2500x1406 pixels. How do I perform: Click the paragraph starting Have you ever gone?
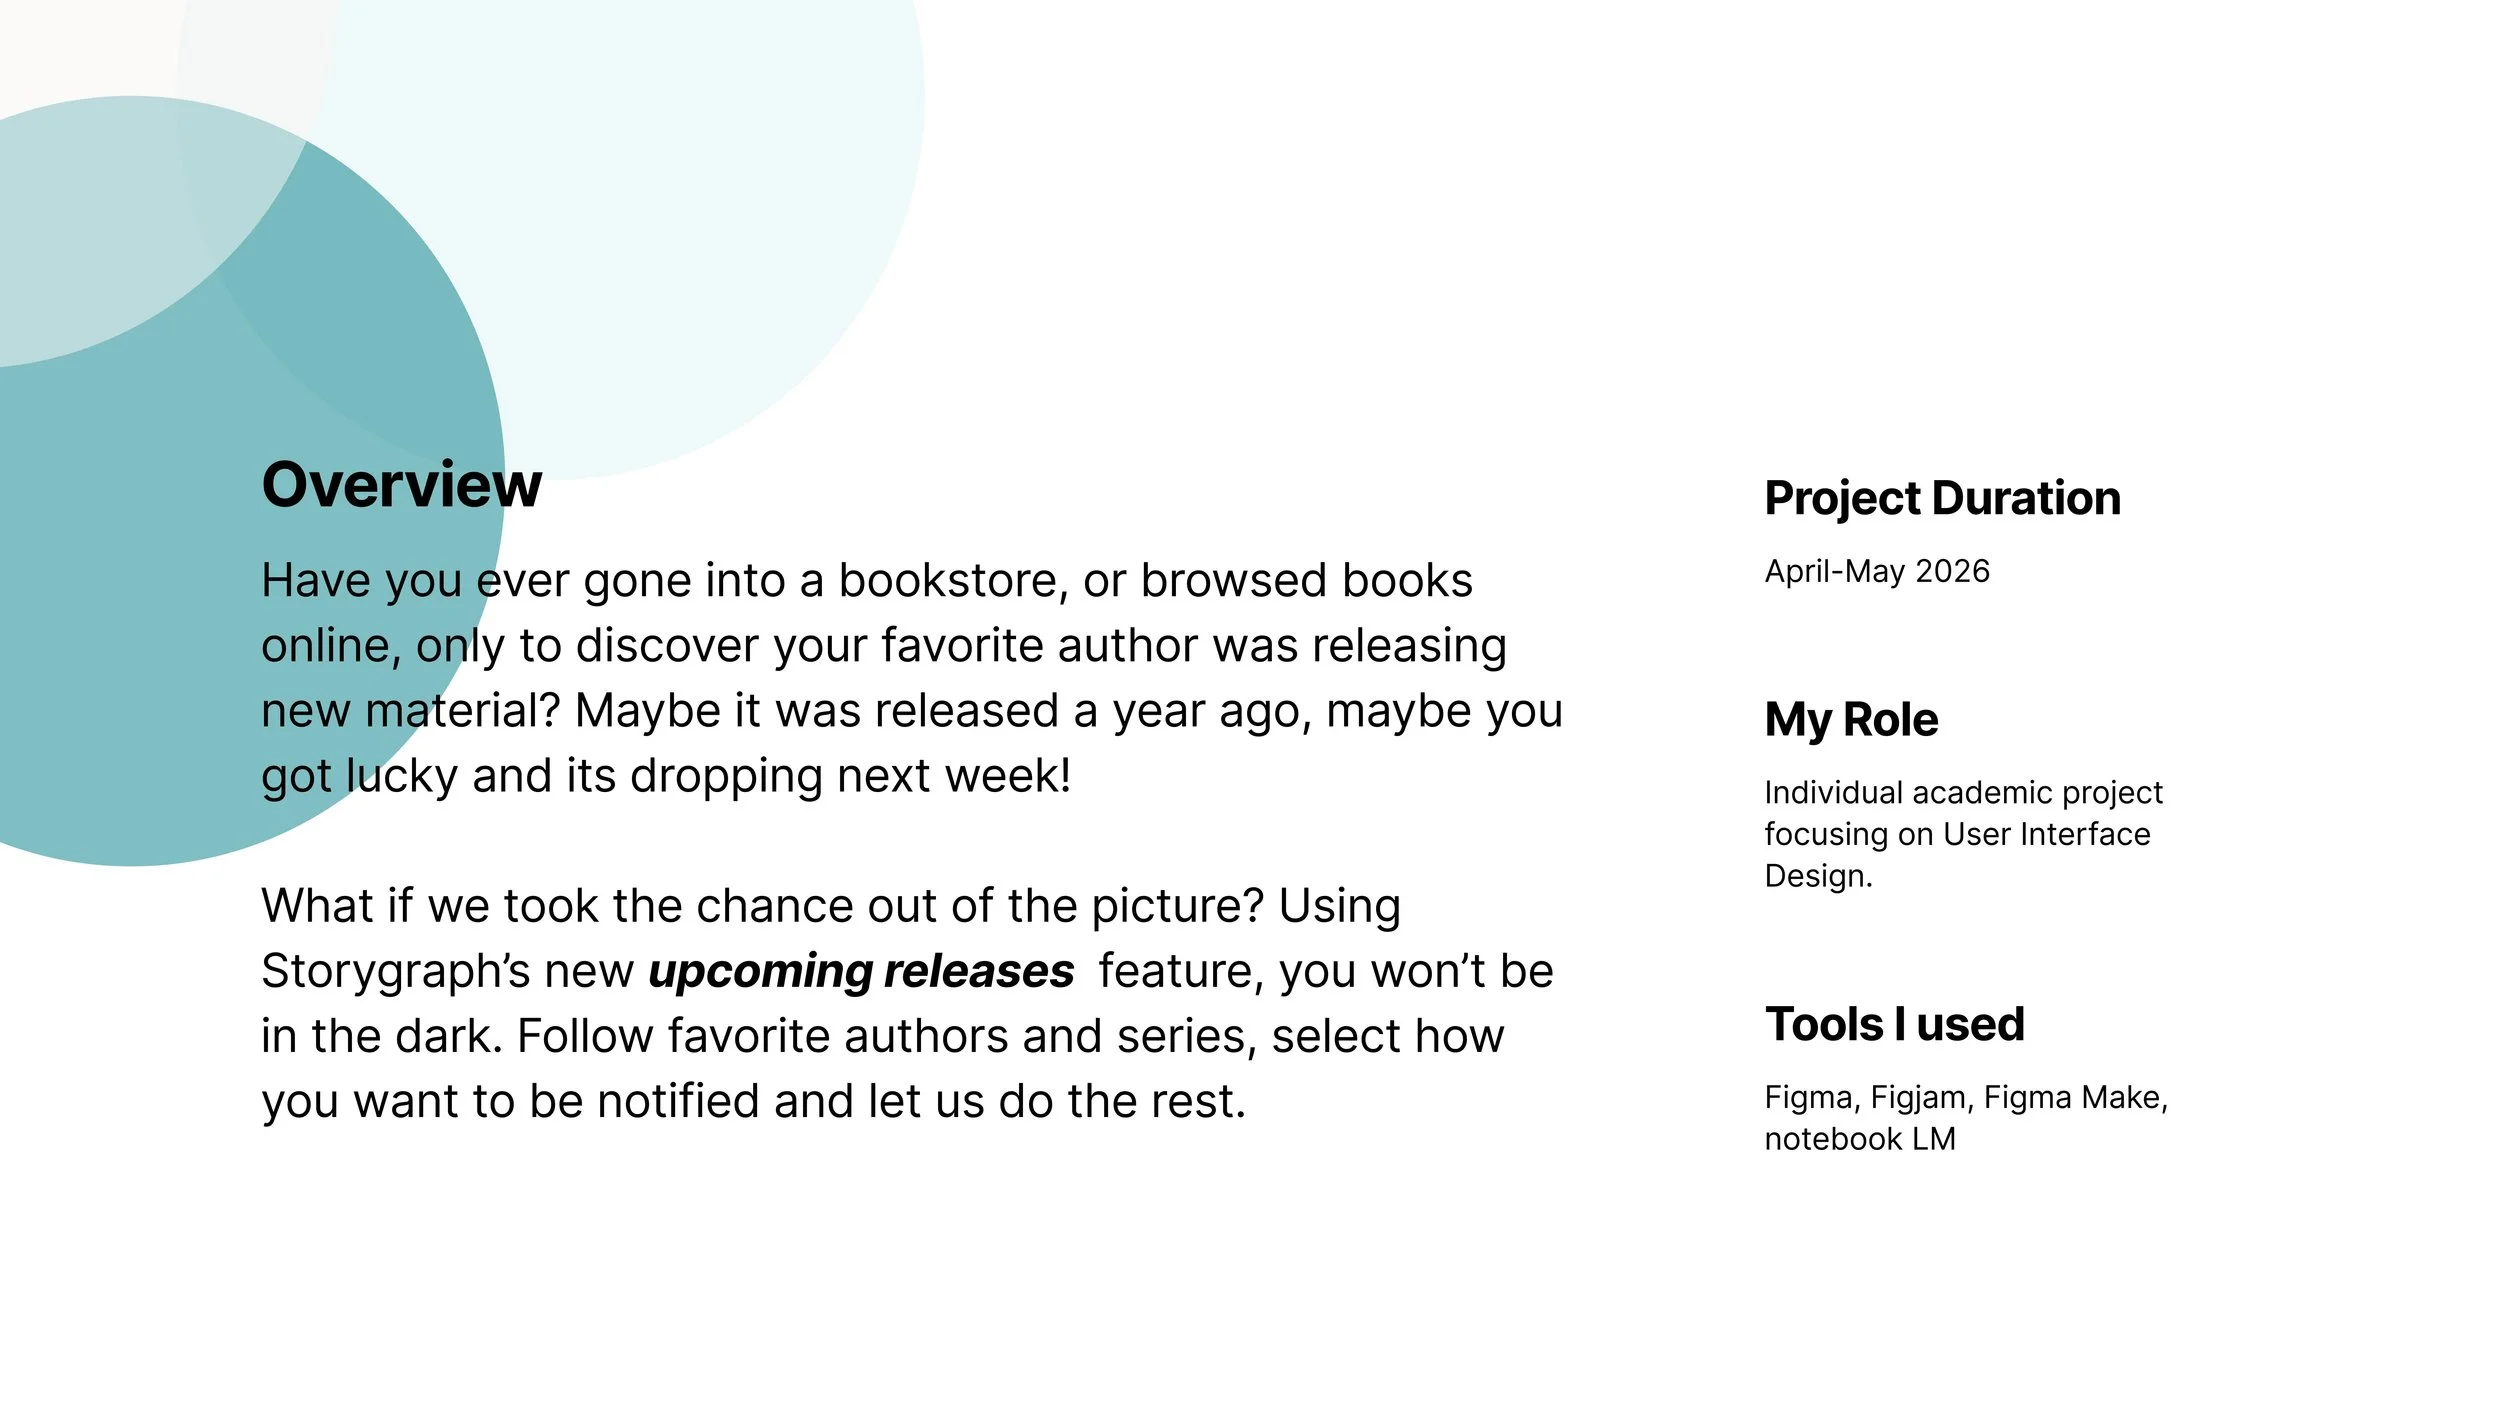coord(911,678)
